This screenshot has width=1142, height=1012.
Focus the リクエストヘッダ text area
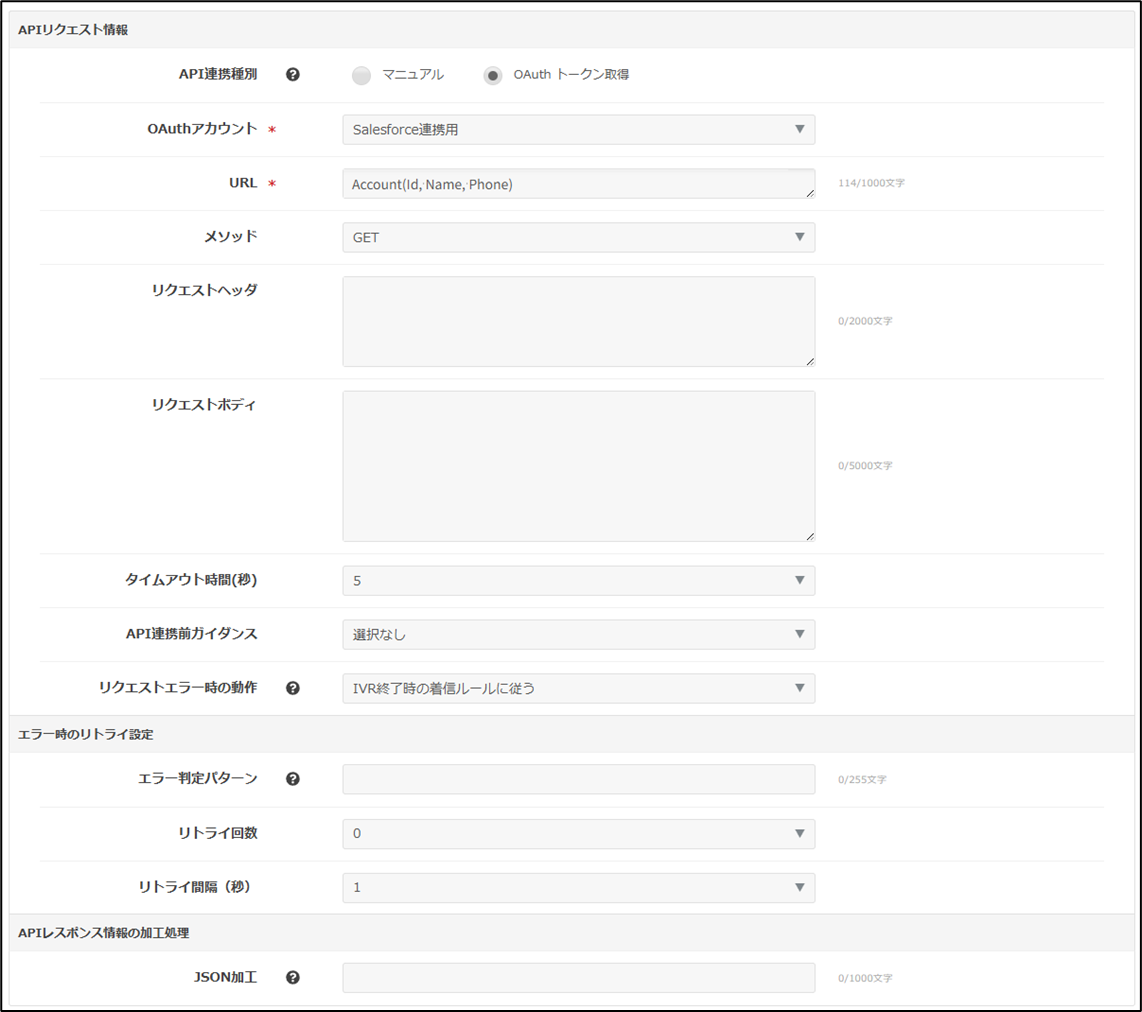578,321
